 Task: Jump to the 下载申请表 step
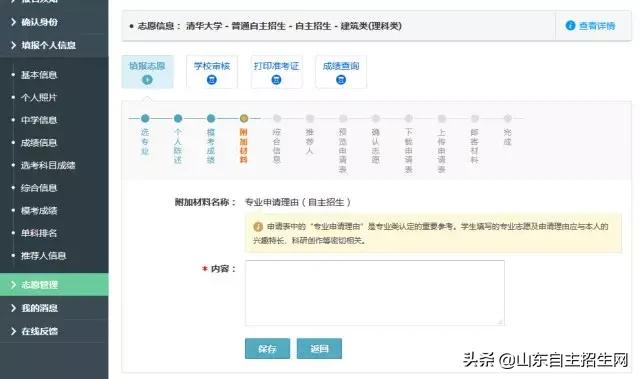click(409, 118)
